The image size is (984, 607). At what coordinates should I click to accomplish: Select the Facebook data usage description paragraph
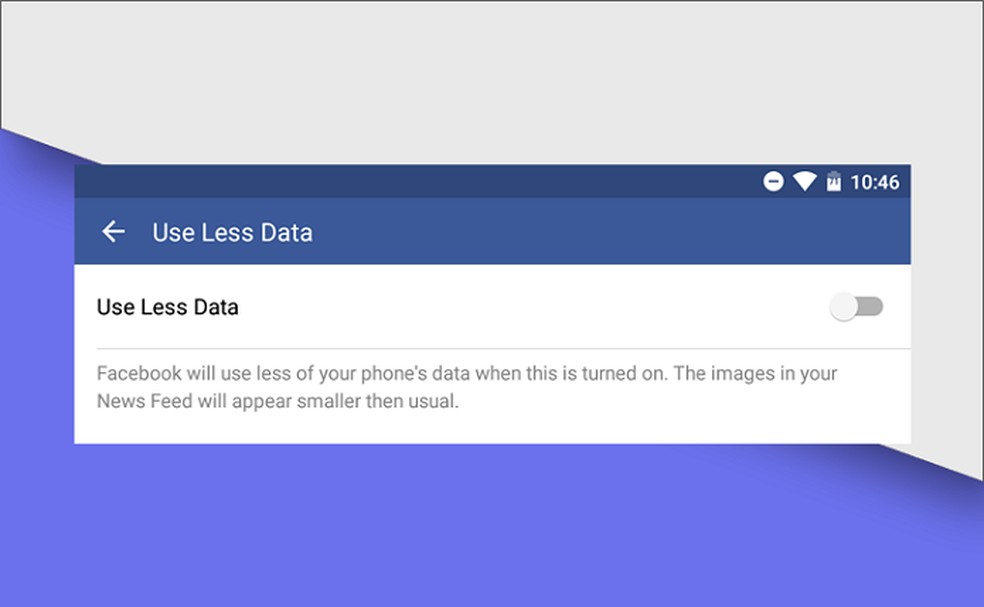coord(466,387)
